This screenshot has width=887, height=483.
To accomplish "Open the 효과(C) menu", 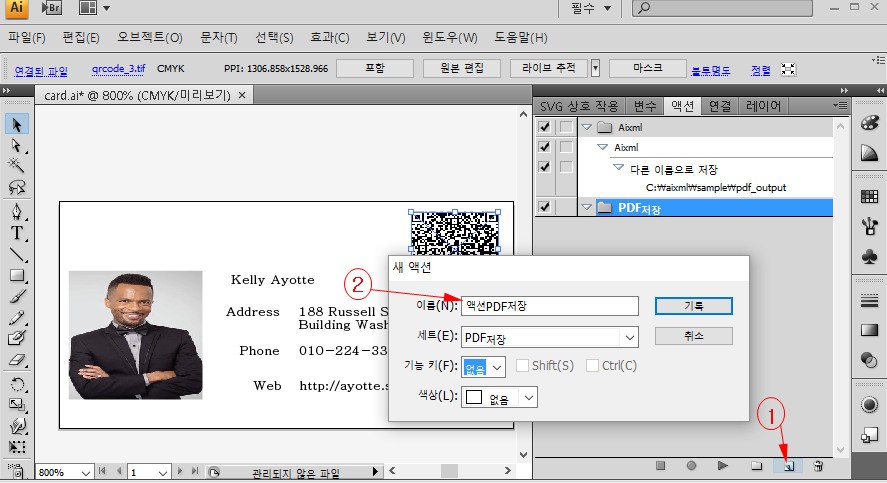I will click(329, 38).
